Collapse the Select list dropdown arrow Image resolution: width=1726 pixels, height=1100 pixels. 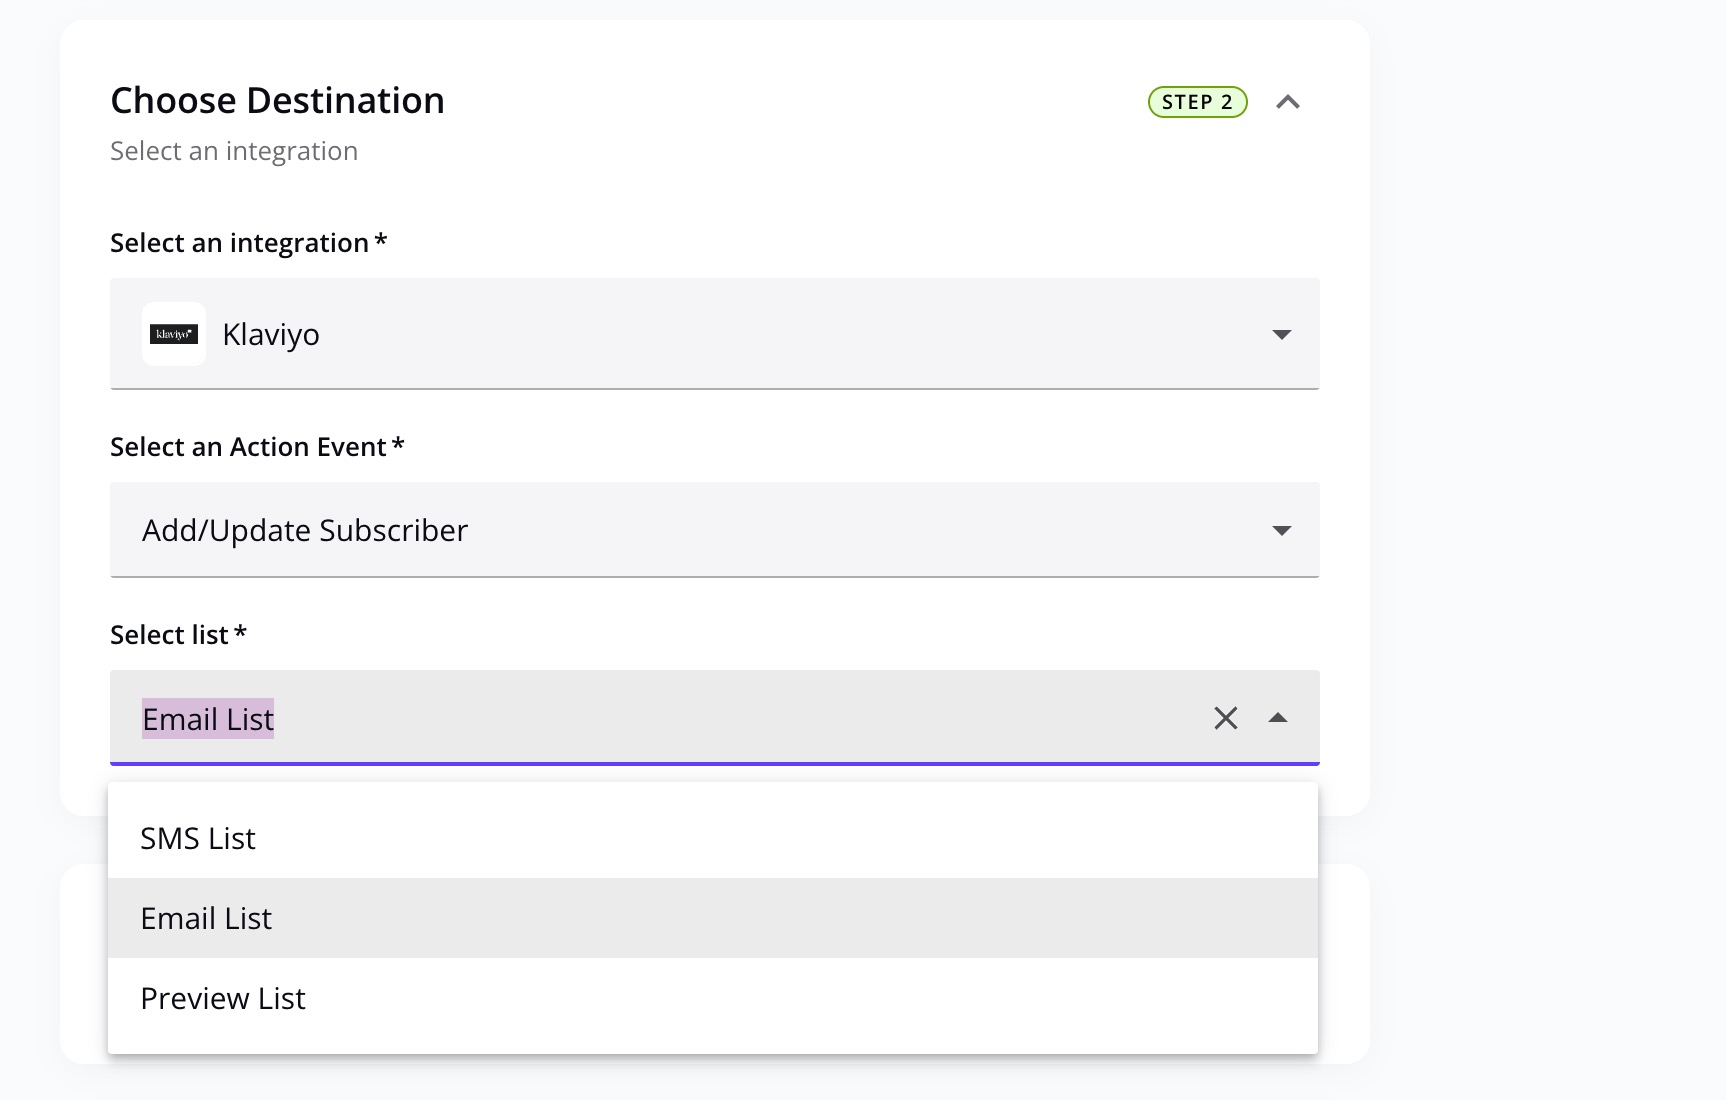(1278, 718)
